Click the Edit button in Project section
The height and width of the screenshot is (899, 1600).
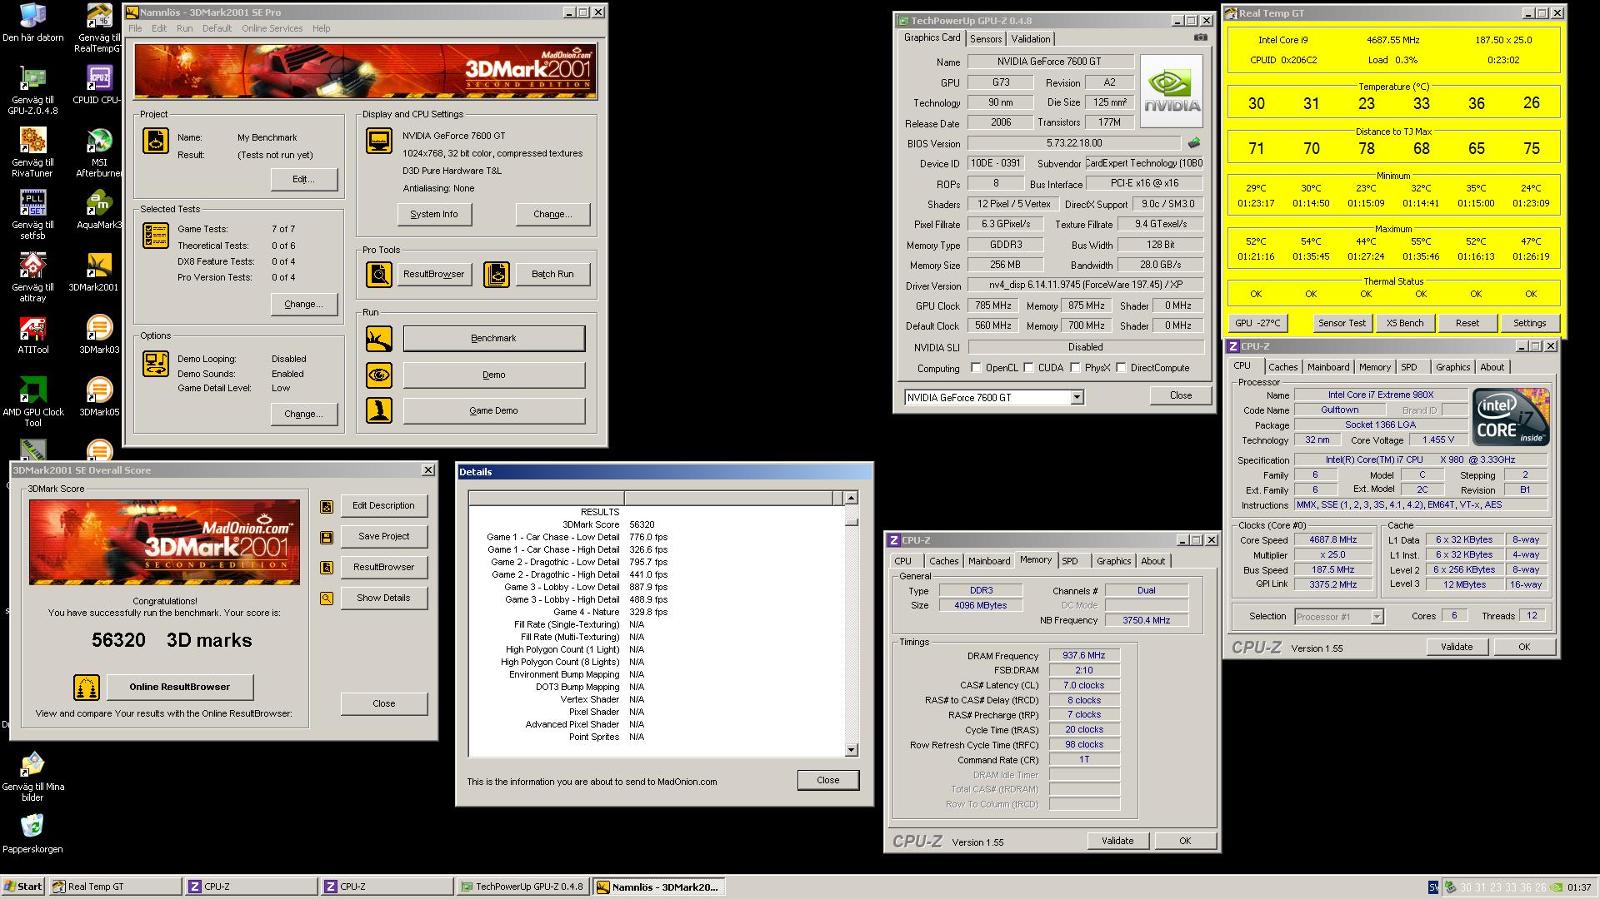(304, 179)
